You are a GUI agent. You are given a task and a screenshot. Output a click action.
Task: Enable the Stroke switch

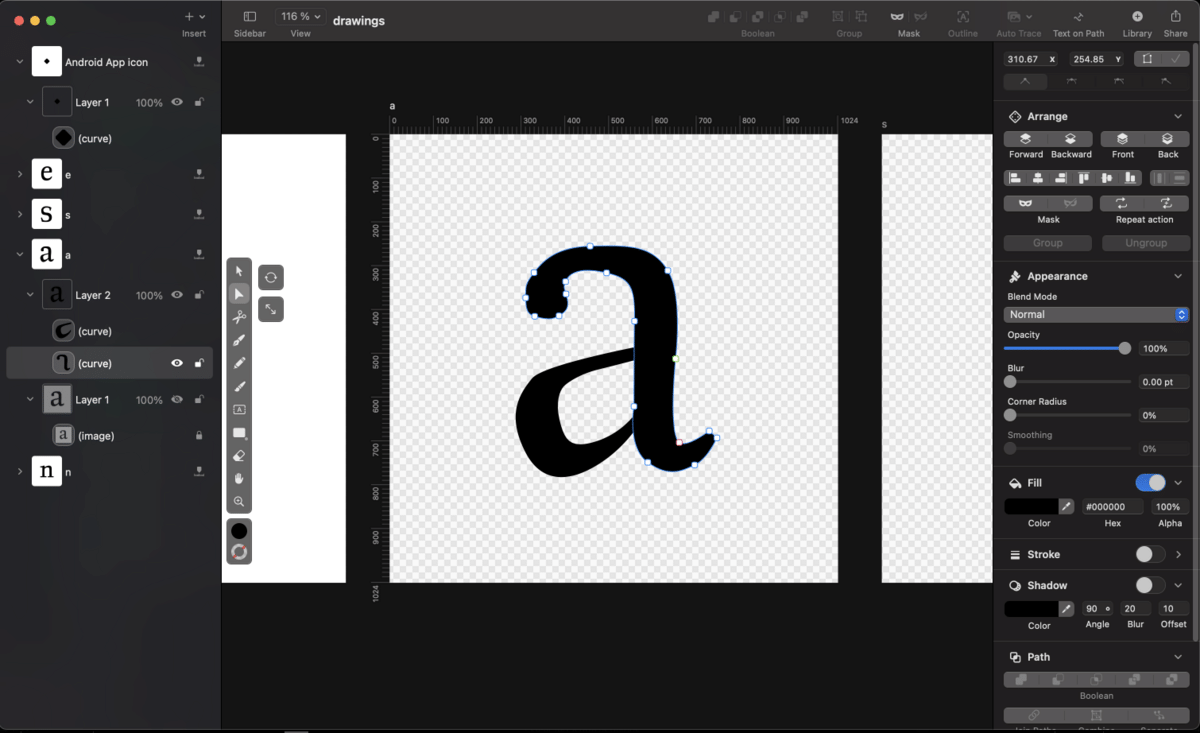pyautogui.click(x=1150, y=554)
